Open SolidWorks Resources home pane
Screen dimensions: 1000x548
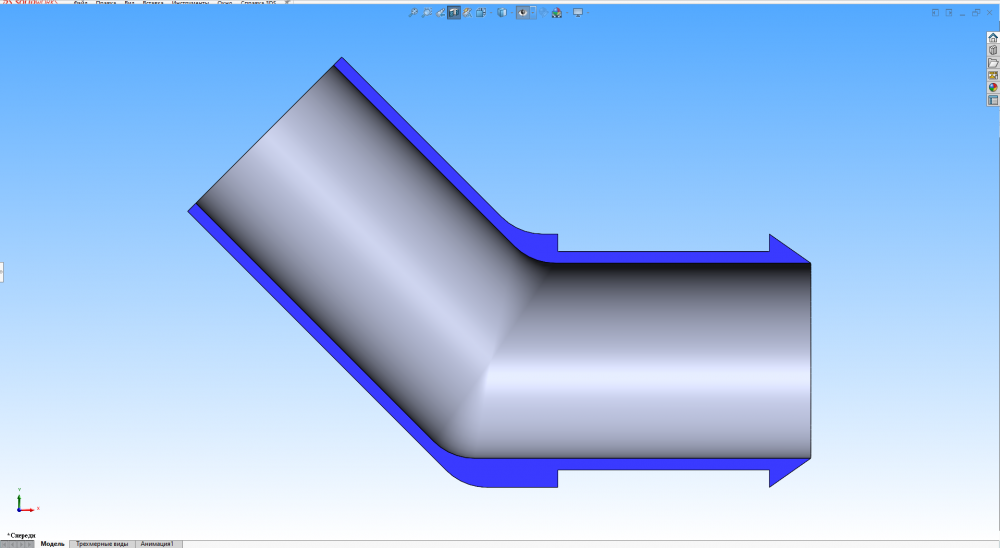point(993,38)
